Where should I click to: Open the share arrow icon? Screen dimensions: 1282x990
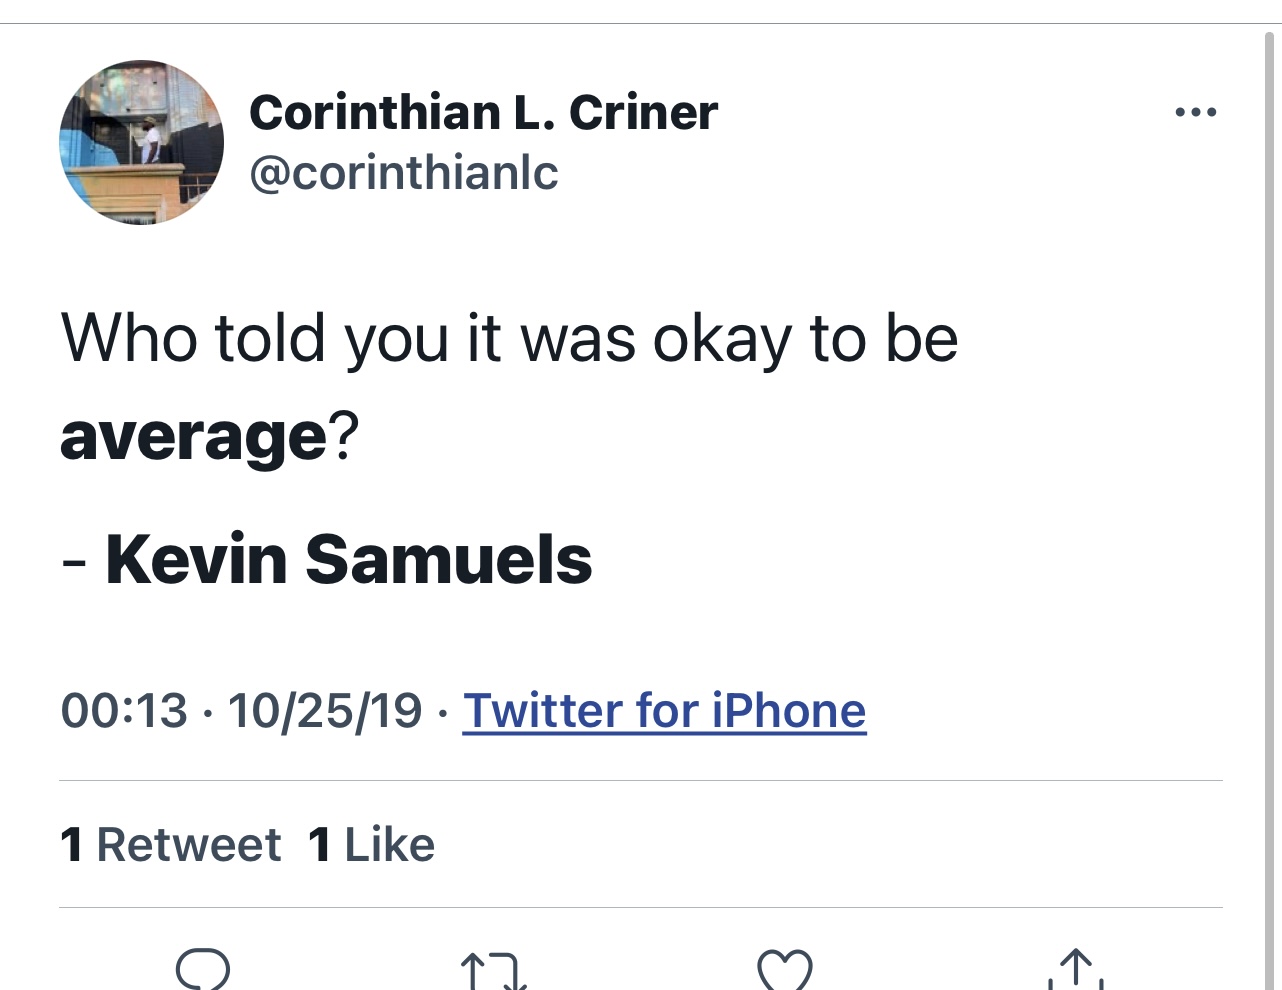(1075, 970)
